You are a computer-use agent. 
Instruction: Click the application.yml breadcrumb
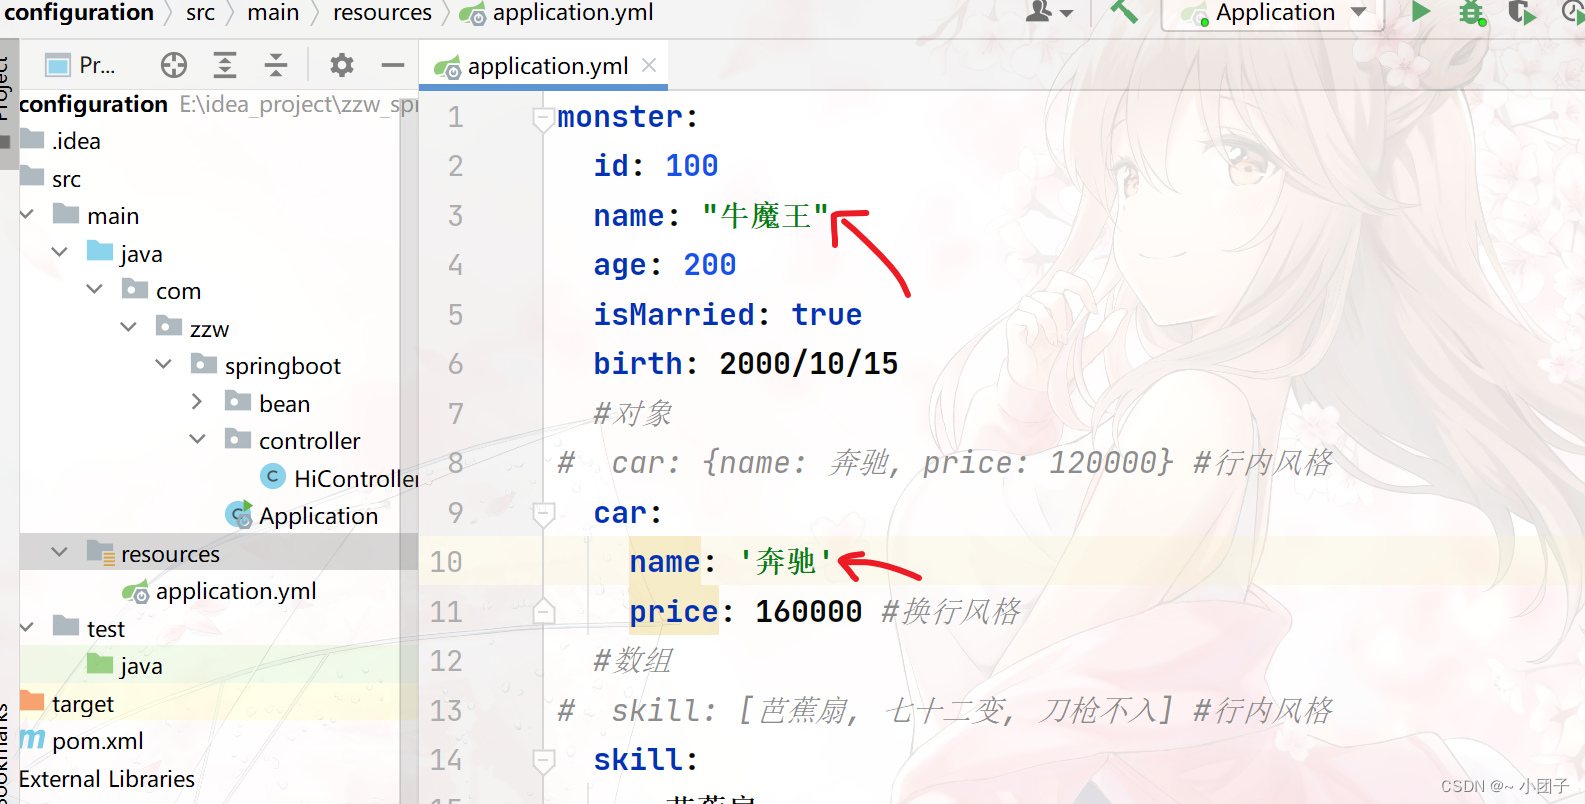pyautogui.click(x=572, y=12)
